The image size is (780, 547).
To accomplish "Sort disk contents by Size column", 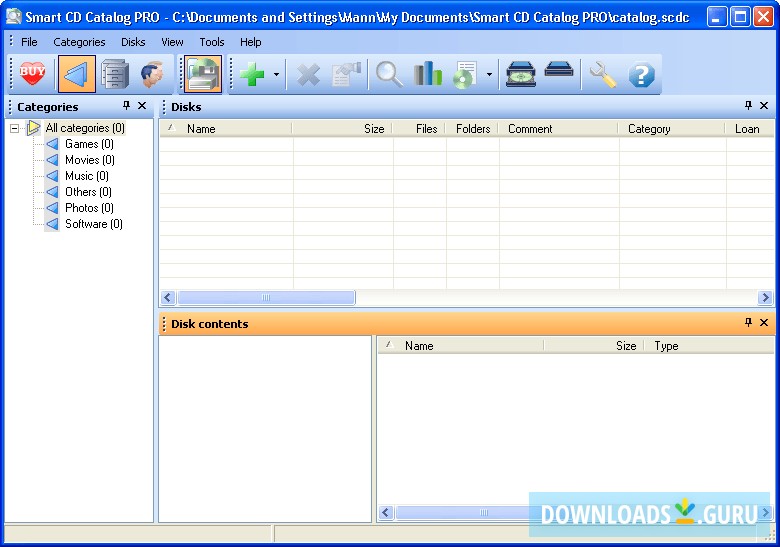I will pos(594,346).
